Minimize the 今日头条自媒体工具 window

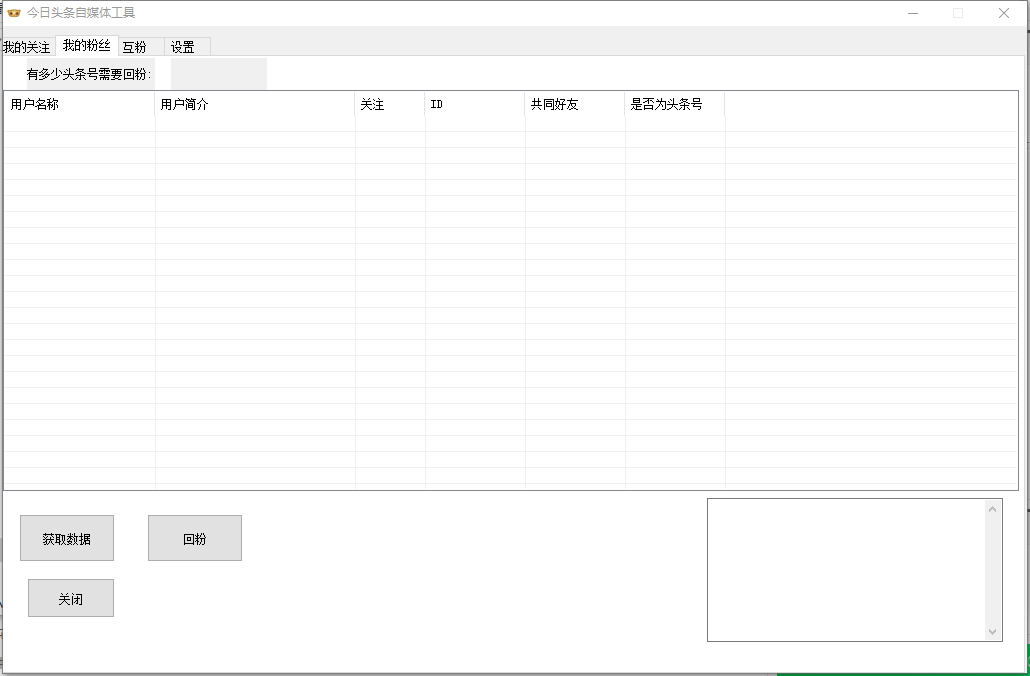coord(912,13)
